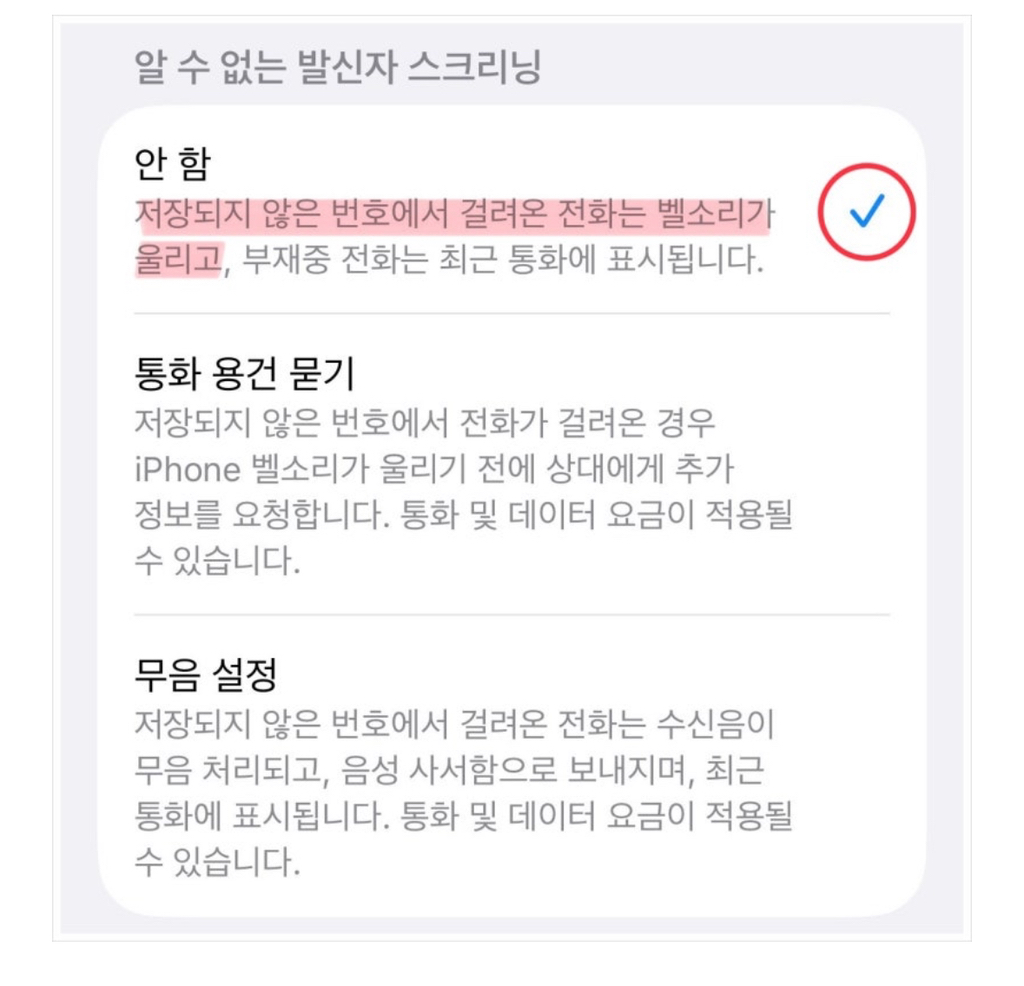Click the word iPhone in the description
The width and height of the screenshot is (1024, 986).
[x=187, y=469]
